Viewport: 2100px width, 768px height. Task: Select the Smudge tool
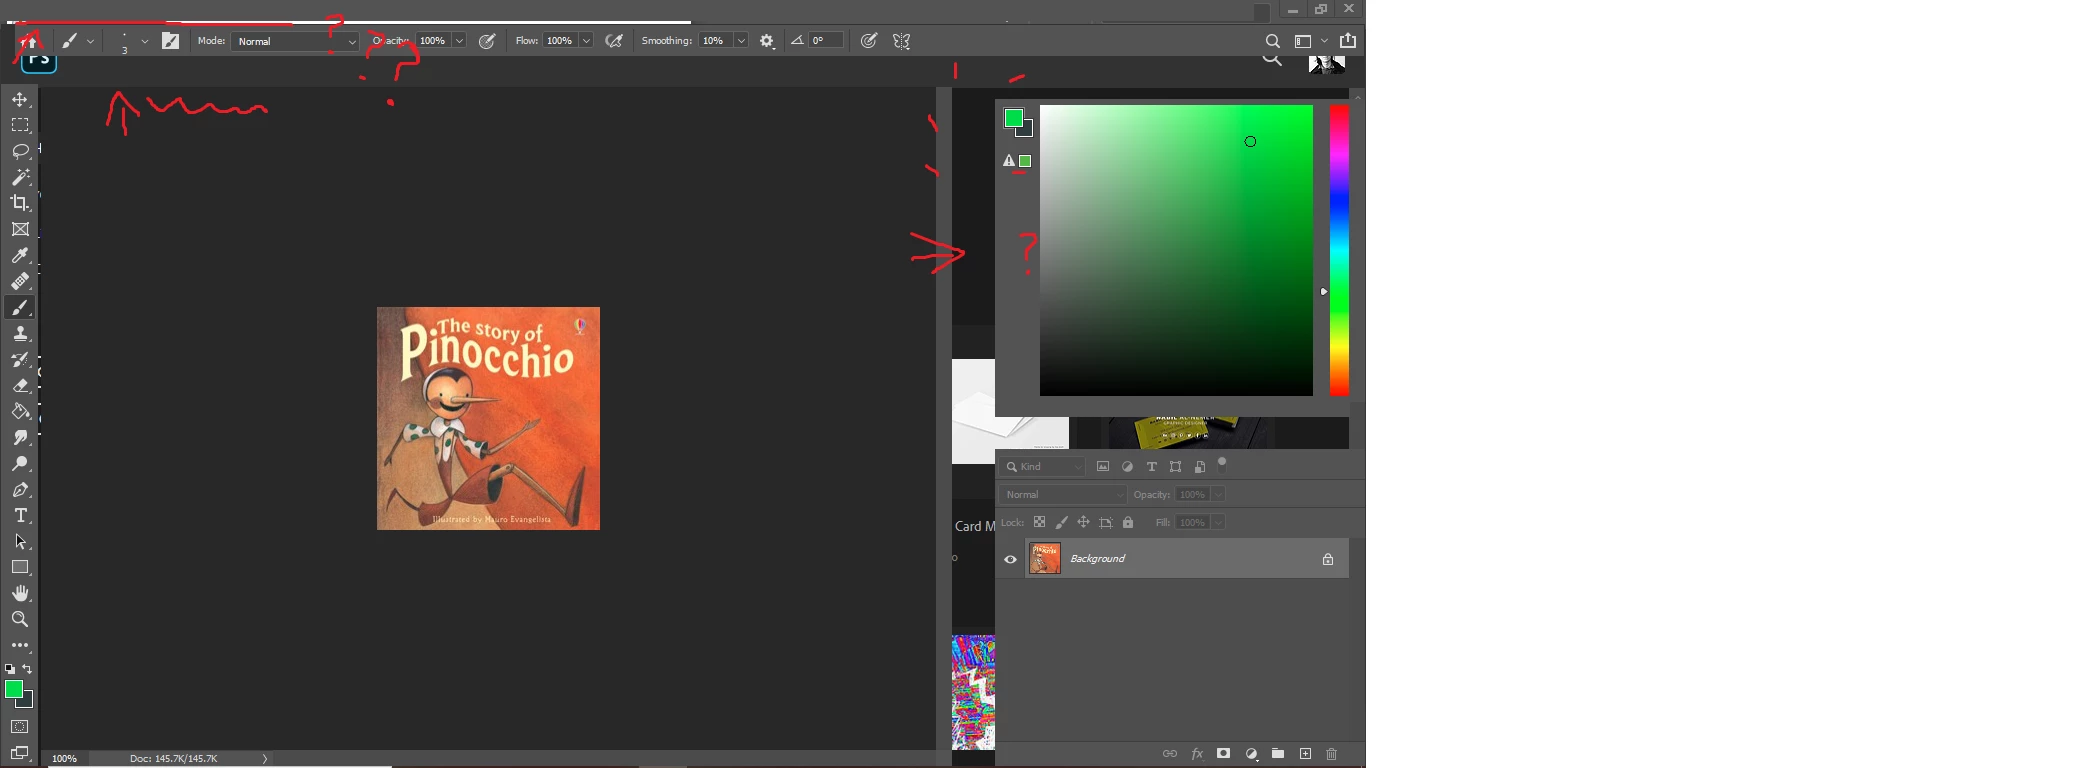click(x=20, y=438)
